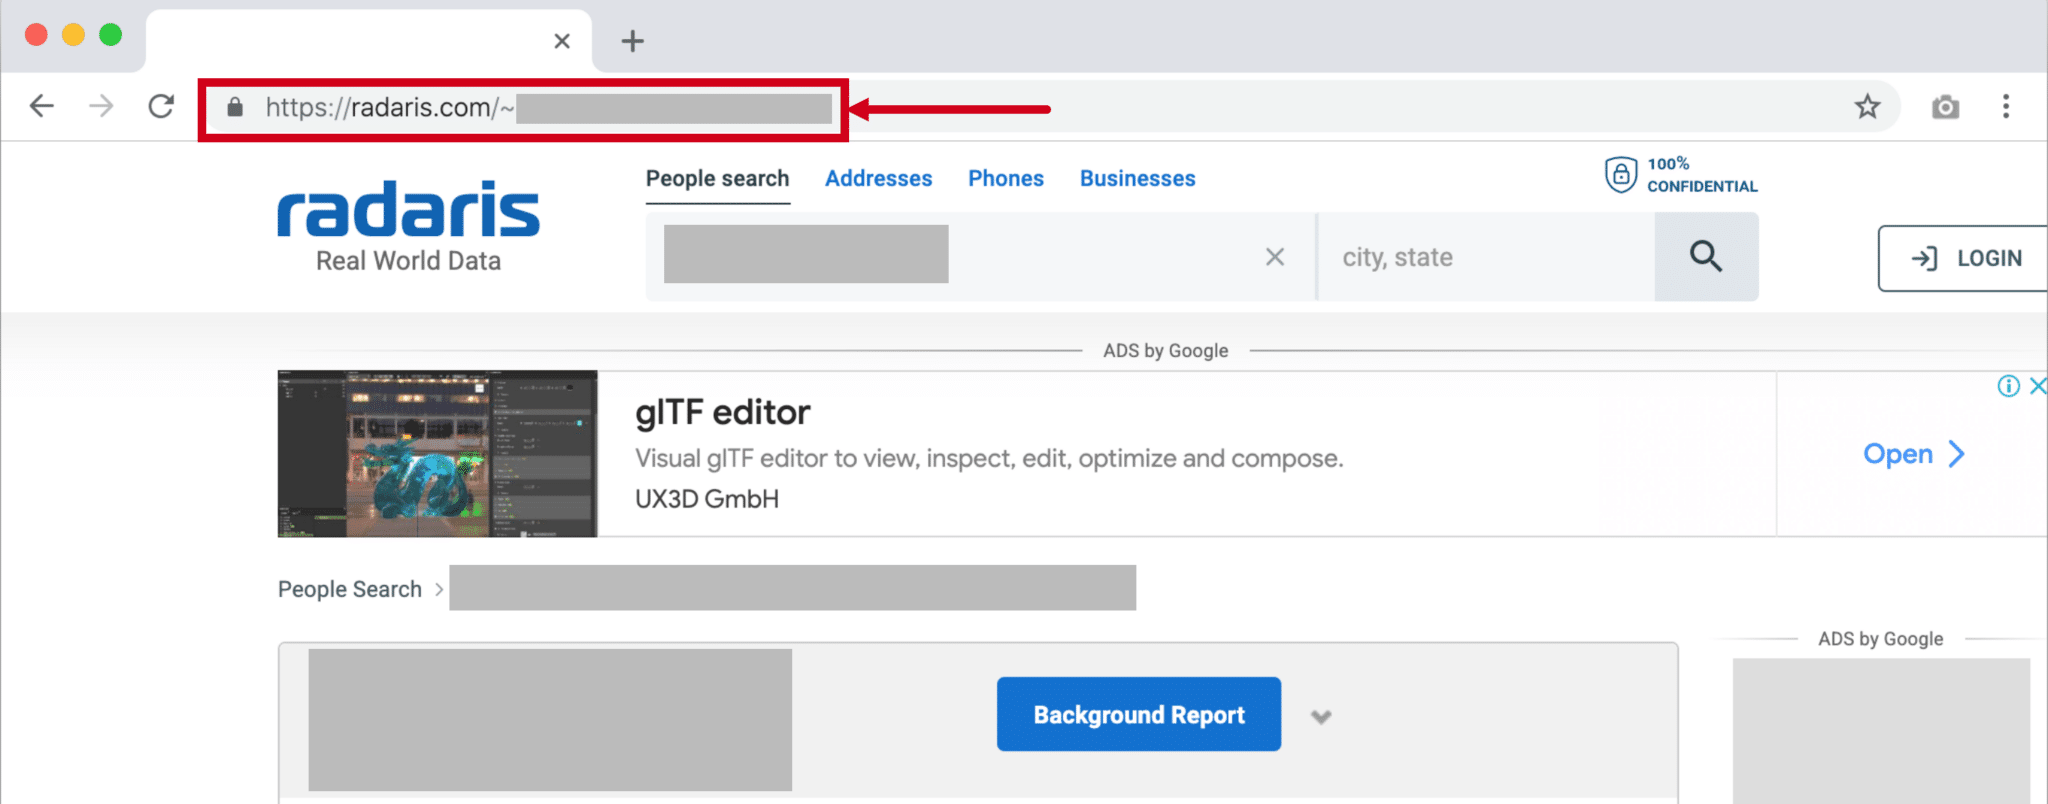2048x804 pixels.
Task: Close the current browser tab
Action: point(562,41)
